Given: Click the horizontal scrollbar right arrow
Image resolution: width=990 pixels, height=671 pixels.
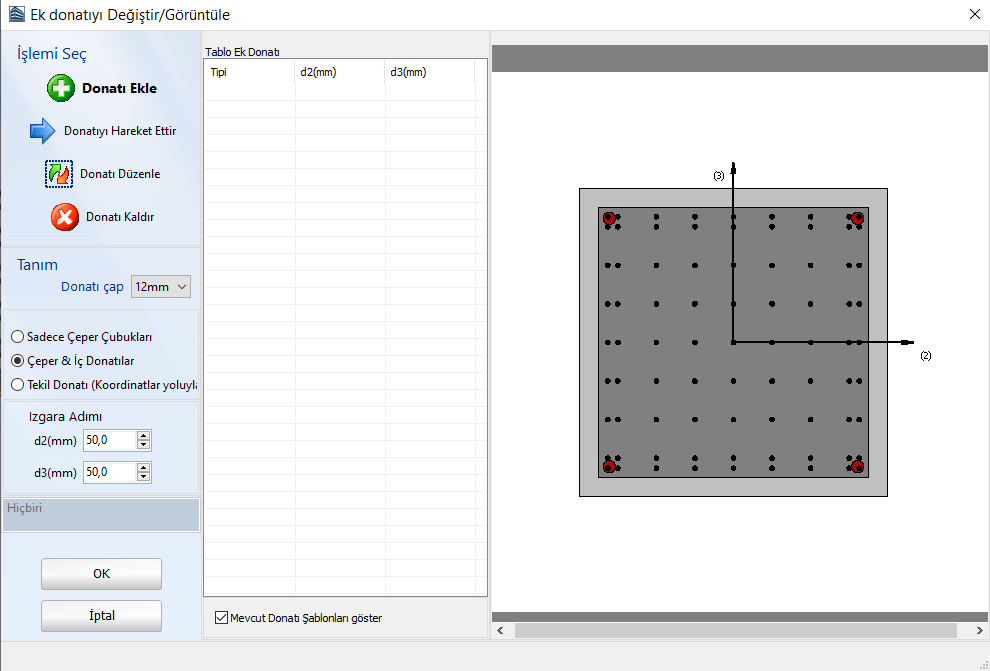Looking at the screenshot, I should (x=977, y=630).
